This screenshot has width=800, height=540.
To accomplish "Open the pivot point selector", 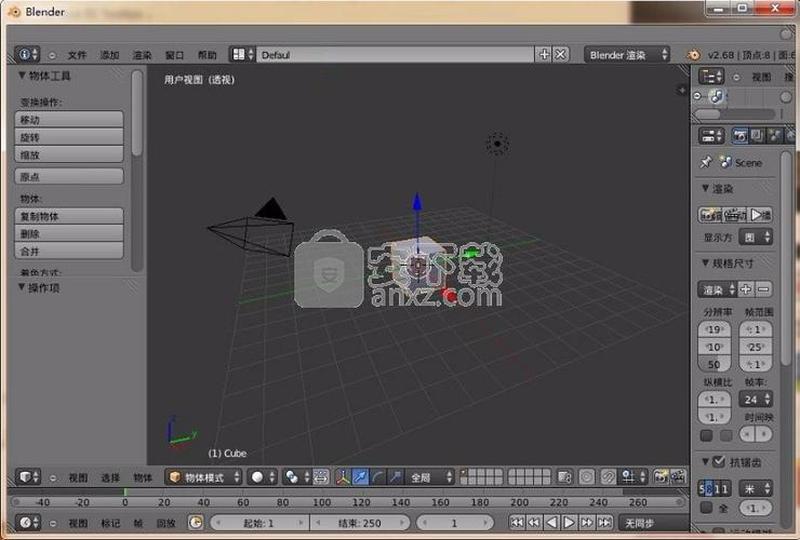I will tap(296, 477).
